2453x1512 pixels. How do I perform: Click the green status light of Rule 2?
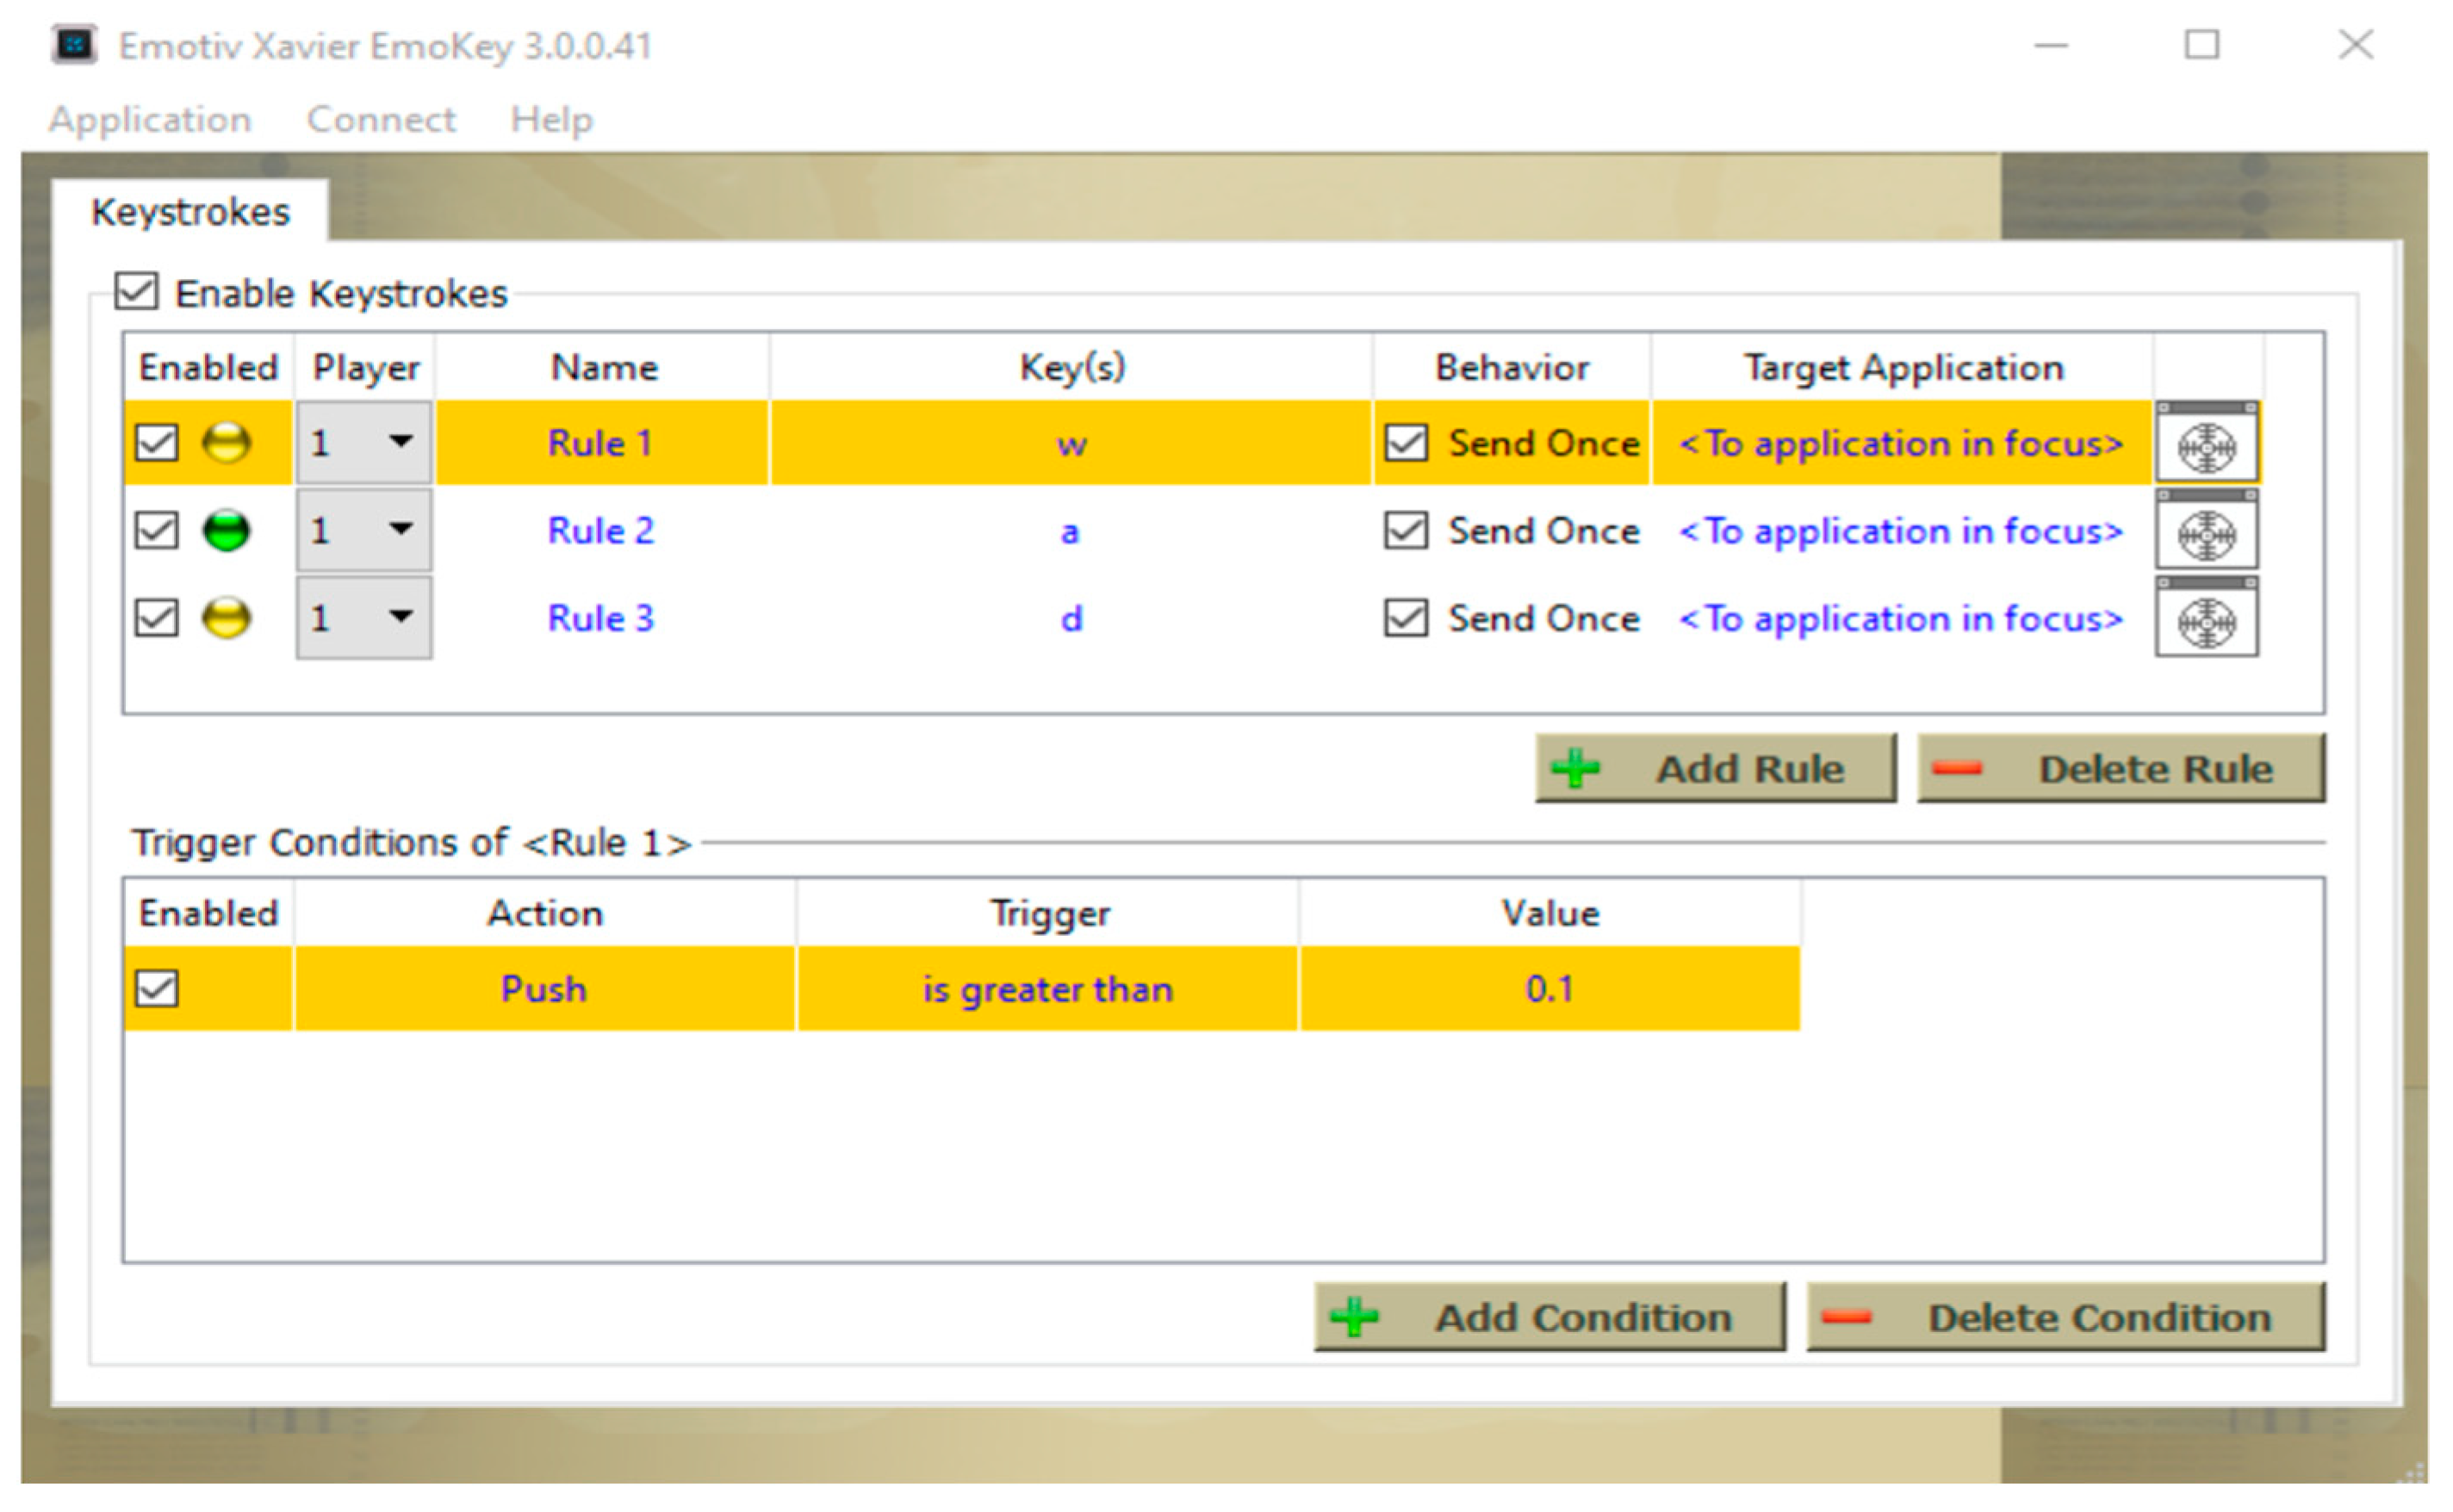click(x=226, y=531)
